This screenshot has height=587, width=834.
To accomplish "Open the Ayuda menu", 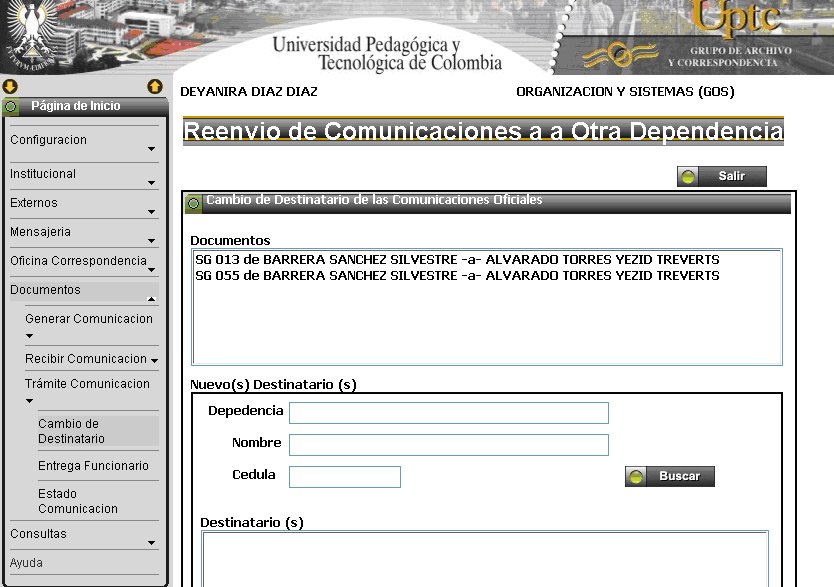I will (x=26, y=563).
